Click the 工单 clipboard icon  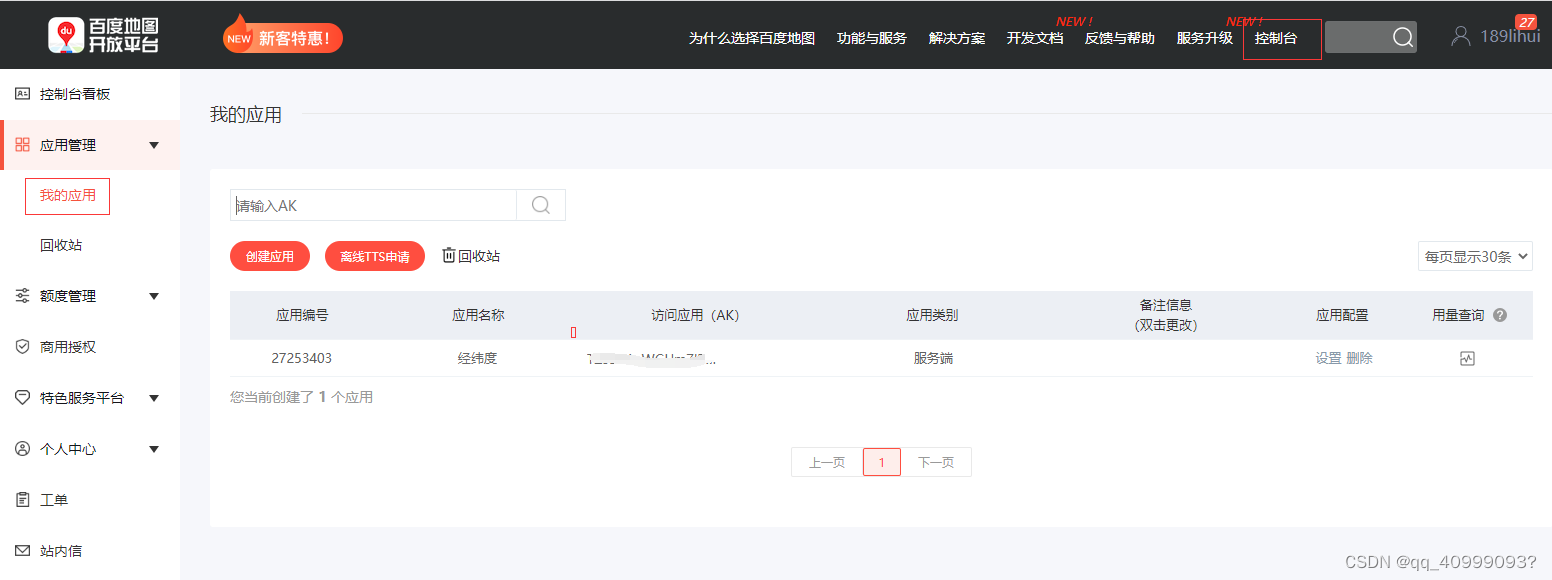(x=22, y=500)
